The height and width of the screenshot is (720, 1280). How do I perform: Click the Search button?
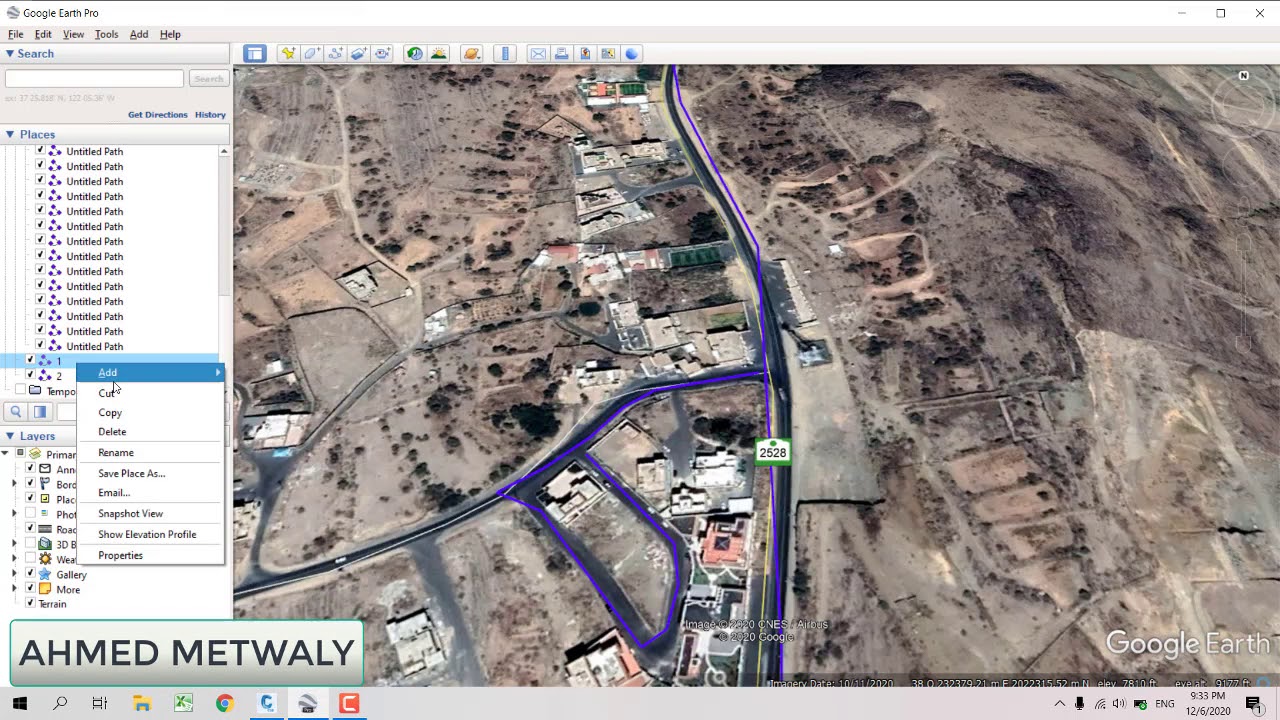(x=208, y=79)
